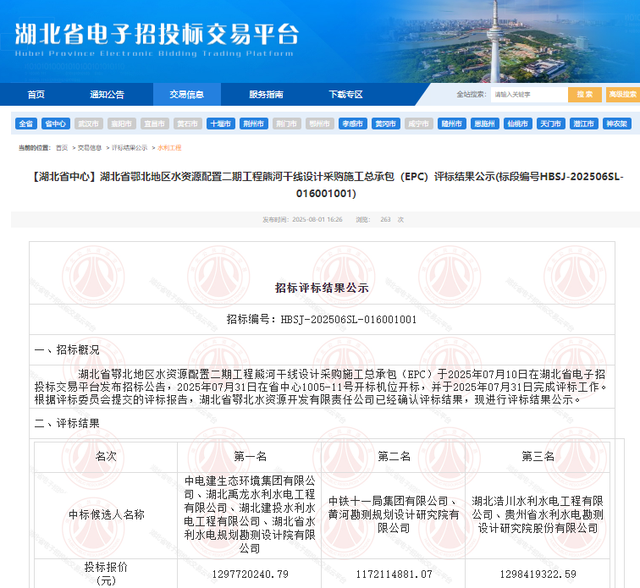Click the 招标评标结果公示 heading

322,288
